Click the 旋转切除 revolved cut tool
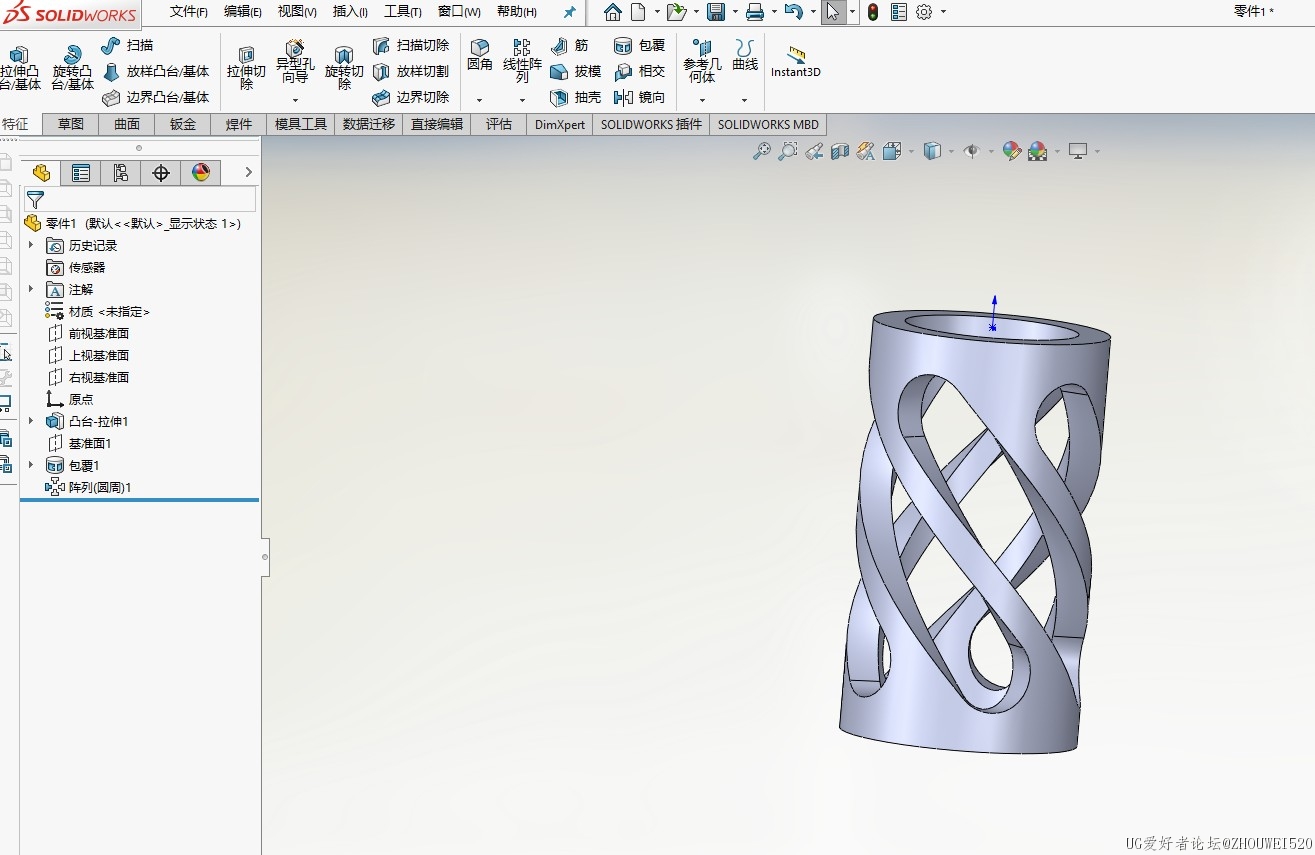The width and height of the screenshot is (1315, 855). tap(344, 68)
